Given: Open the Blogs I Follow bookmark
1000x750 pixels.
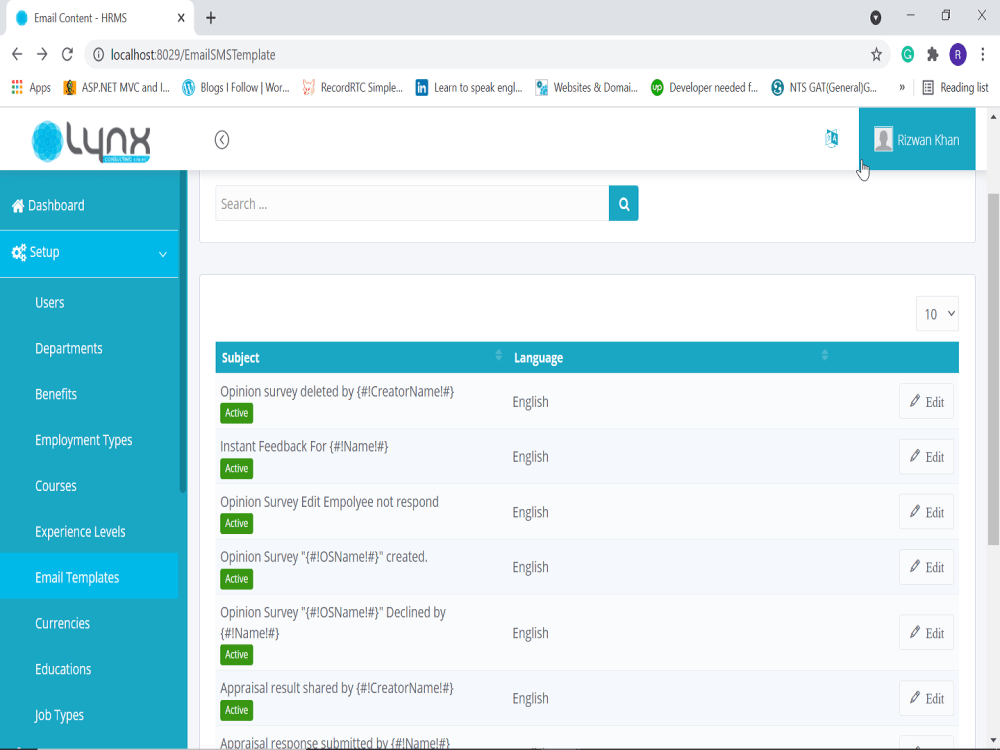Looking at the screenshot, I should (x=236, y=87).
